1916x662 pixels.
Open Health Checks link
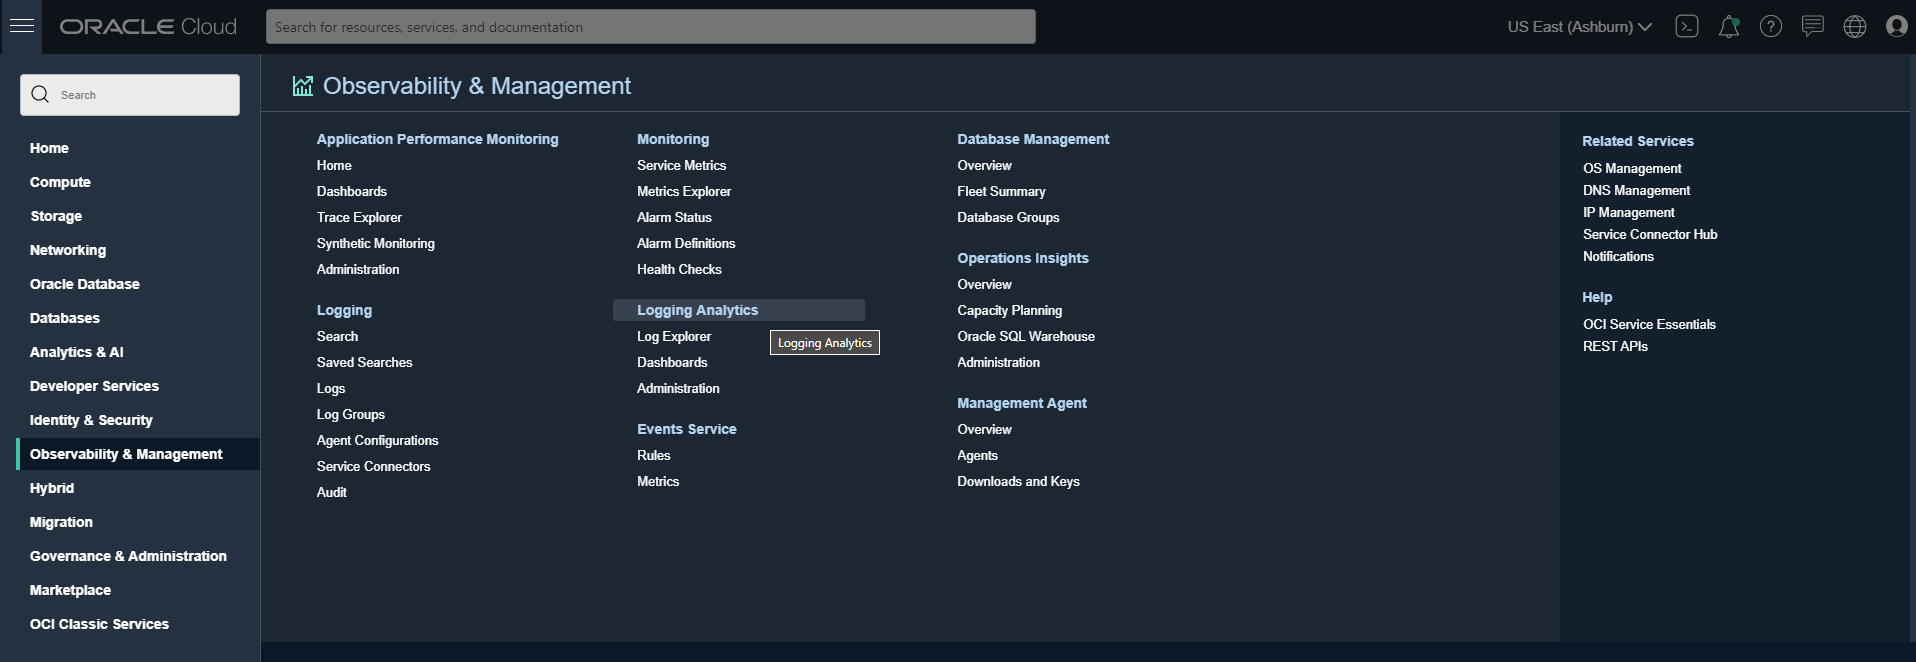click(x=679, y=269)
